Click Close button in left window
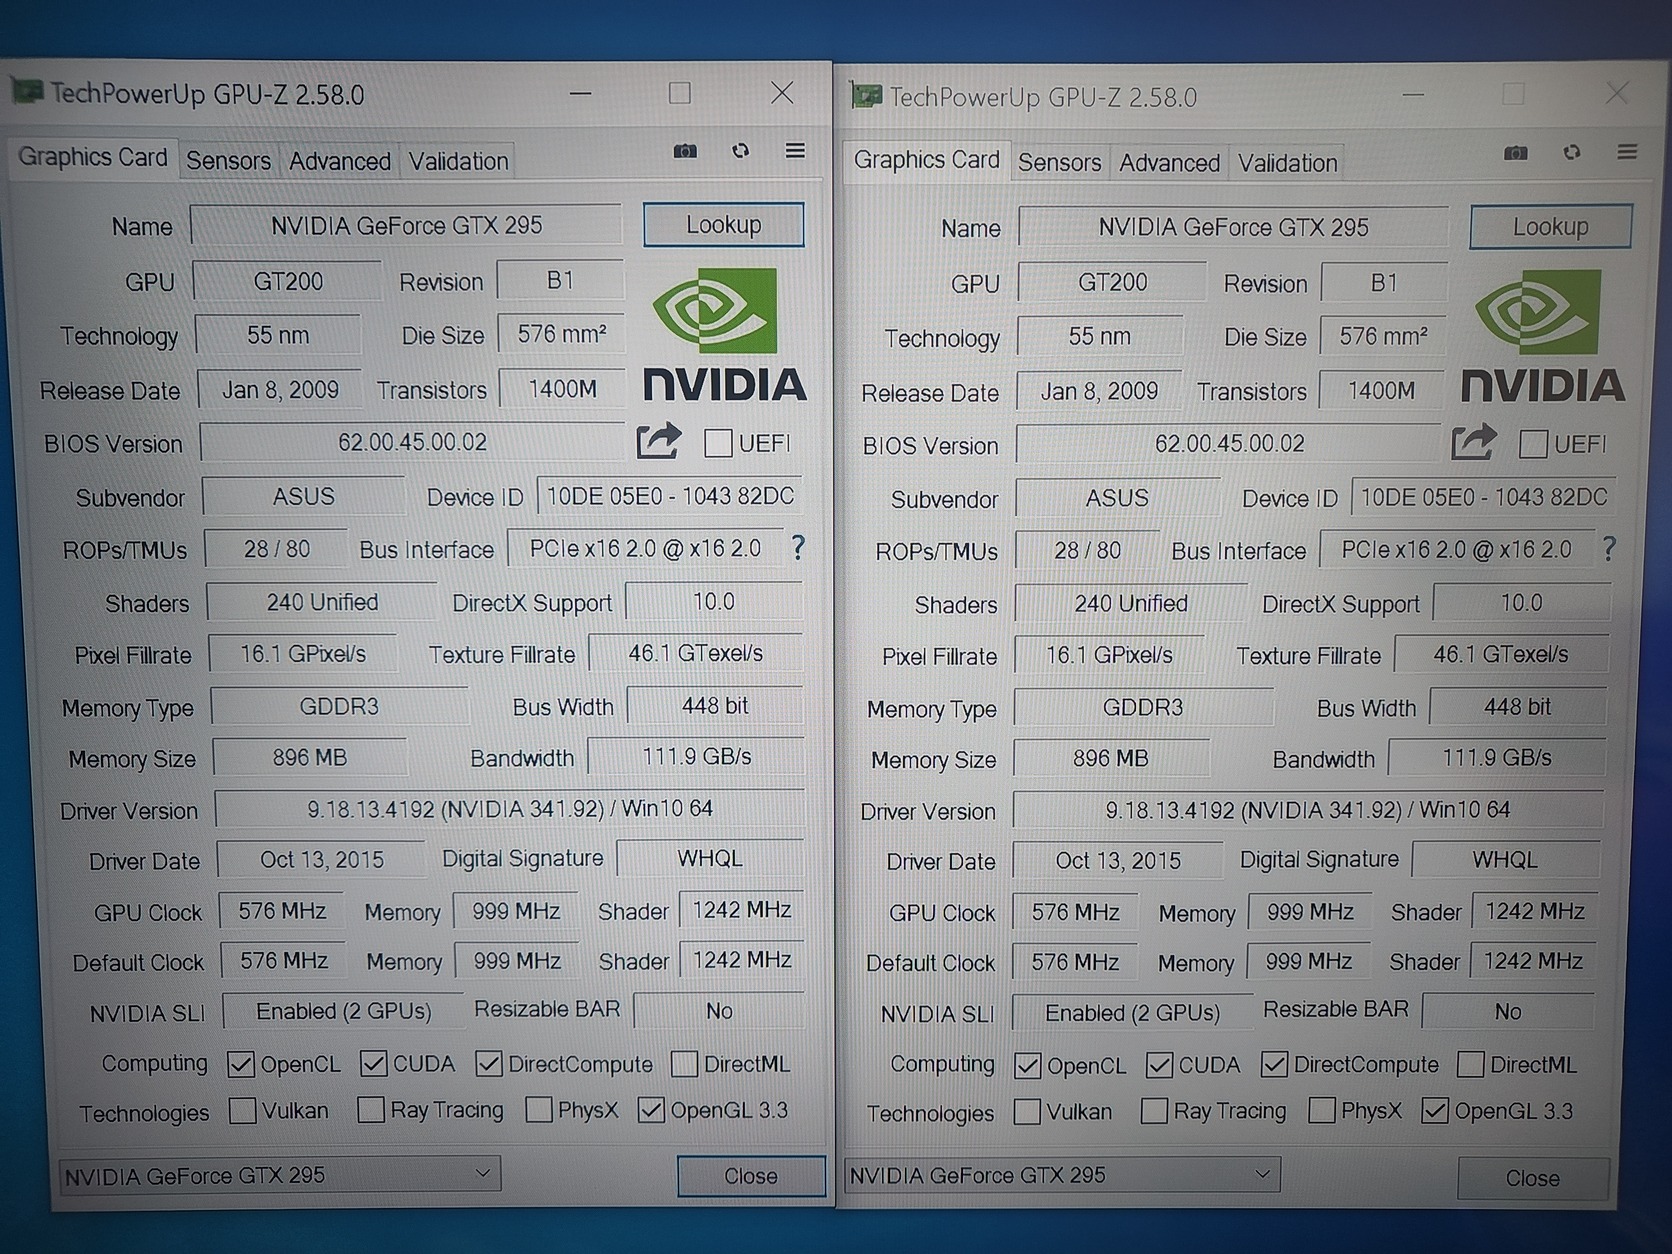Image resolution: width=1672 pixels, height=1254 pixels. (x=751, y=1176)
